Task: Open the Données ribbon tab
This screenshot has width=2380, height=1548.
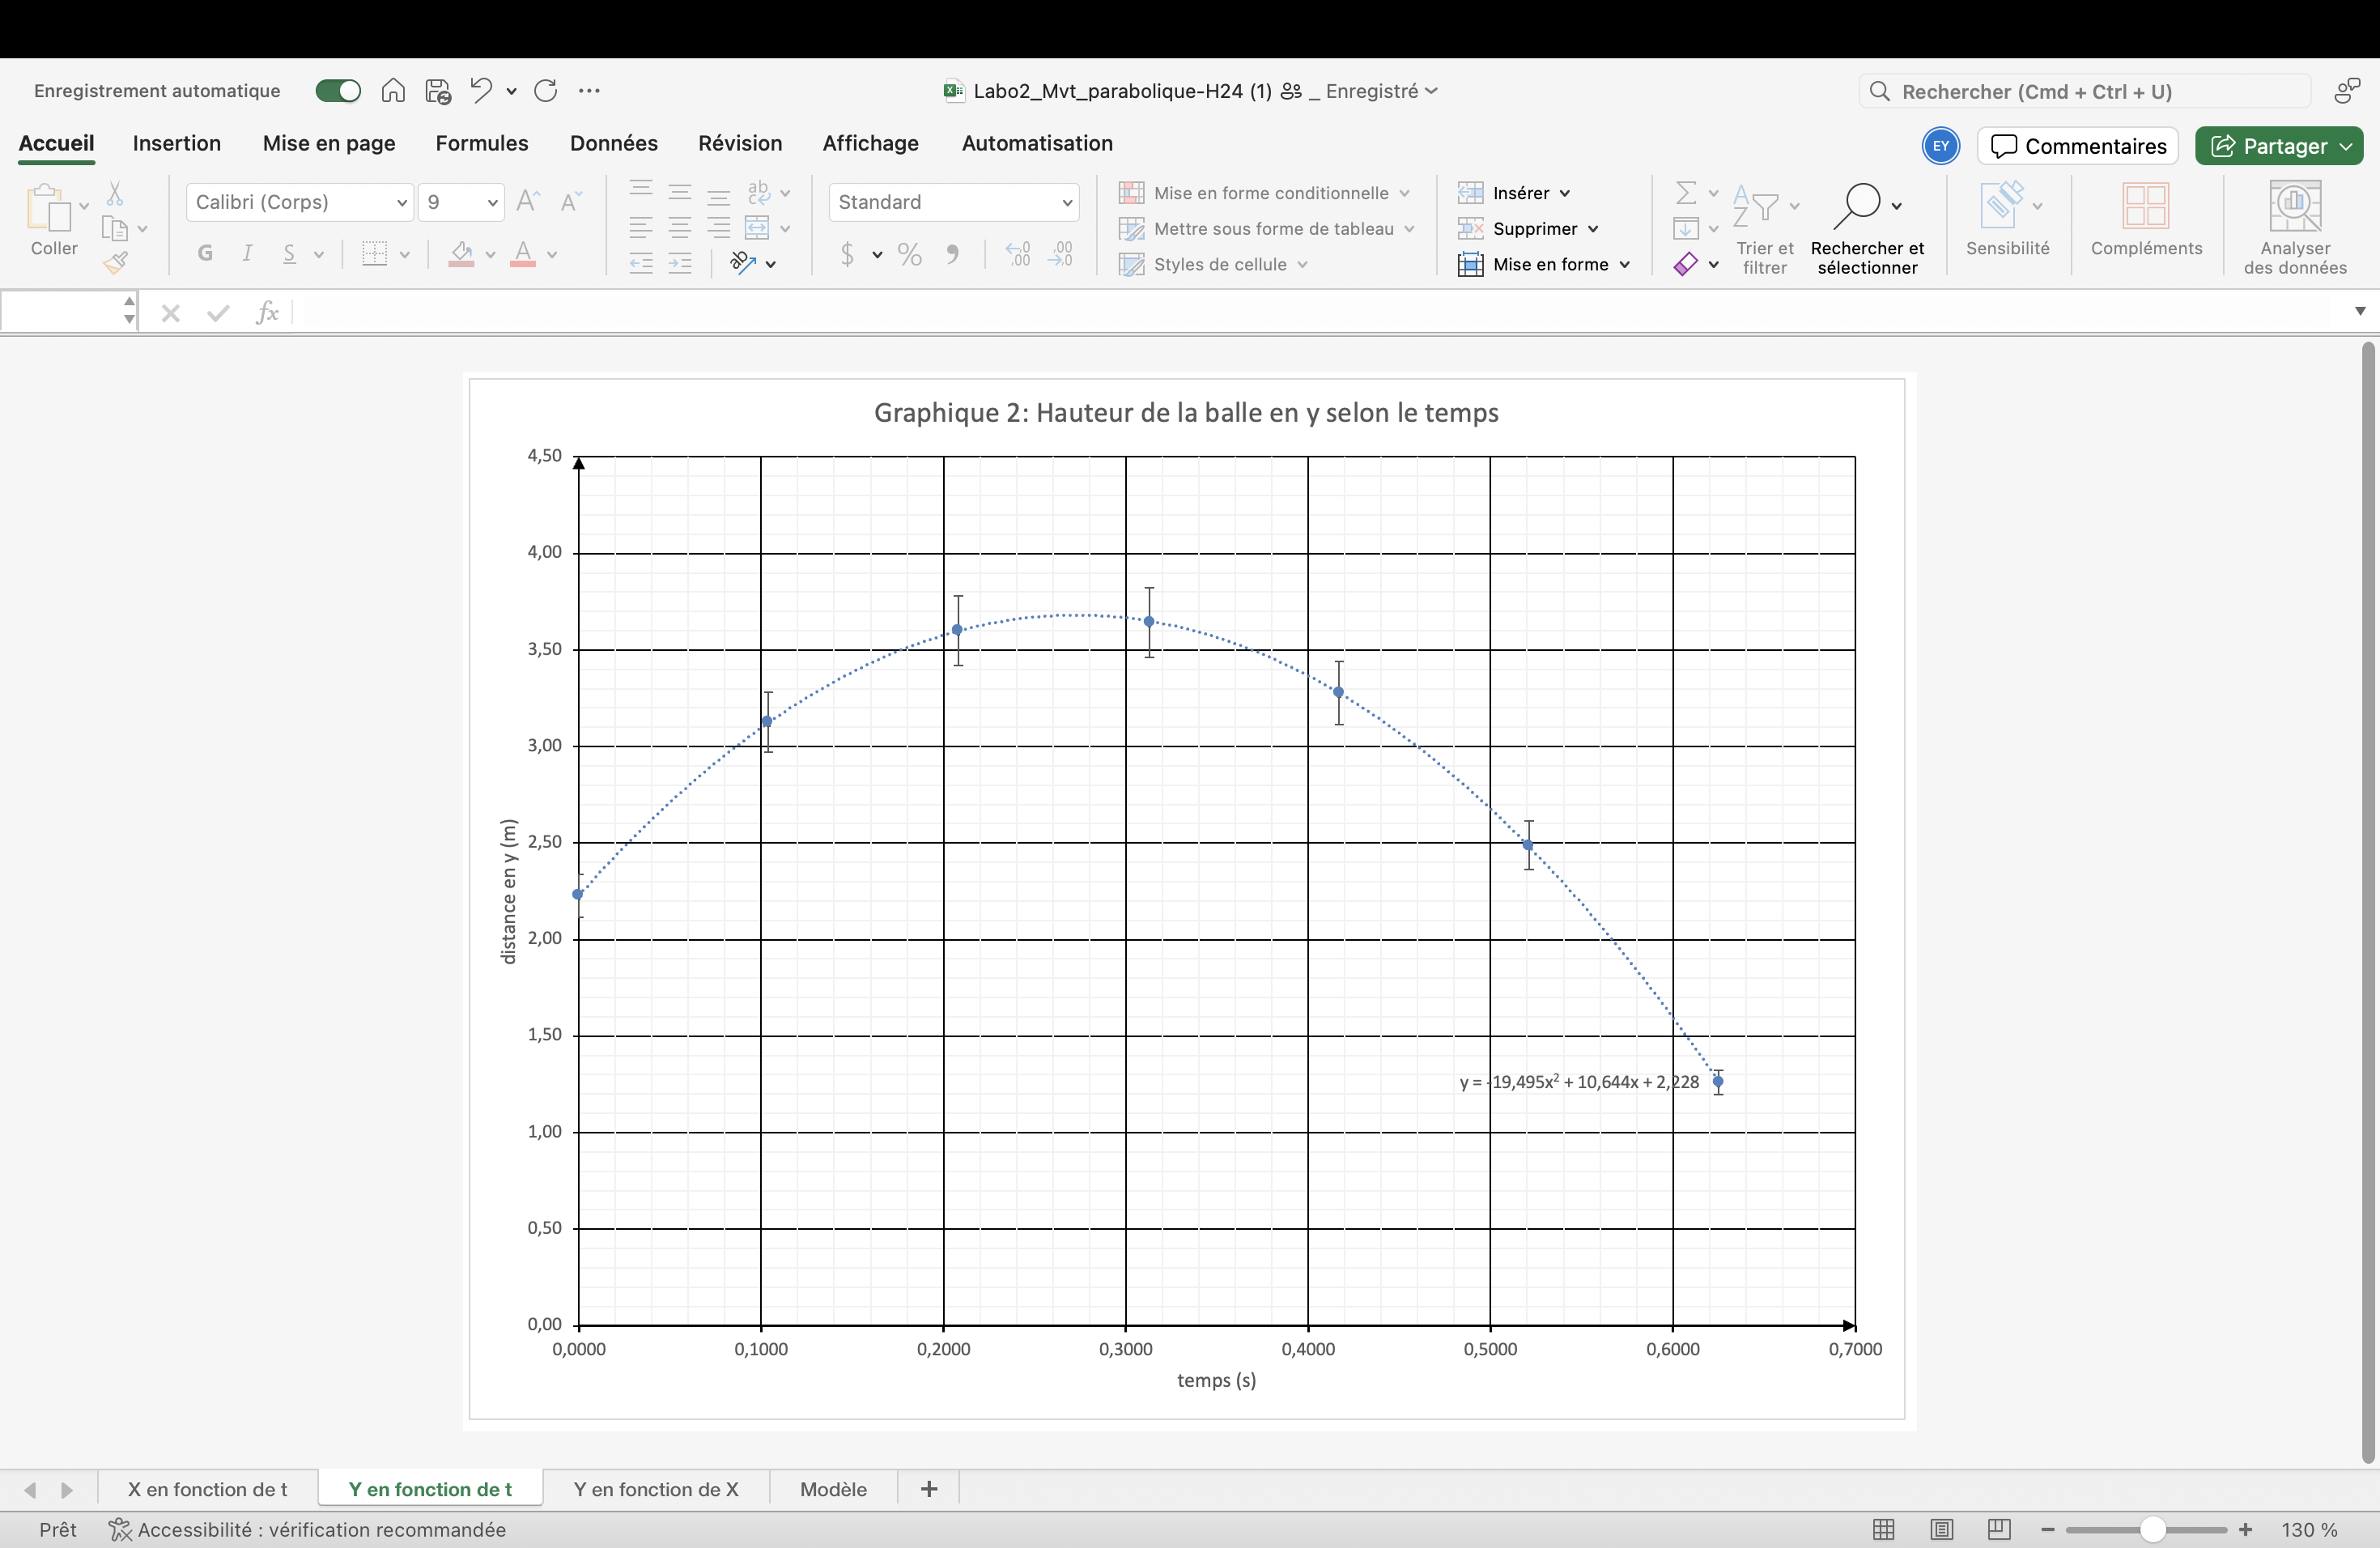Action: 614,143
